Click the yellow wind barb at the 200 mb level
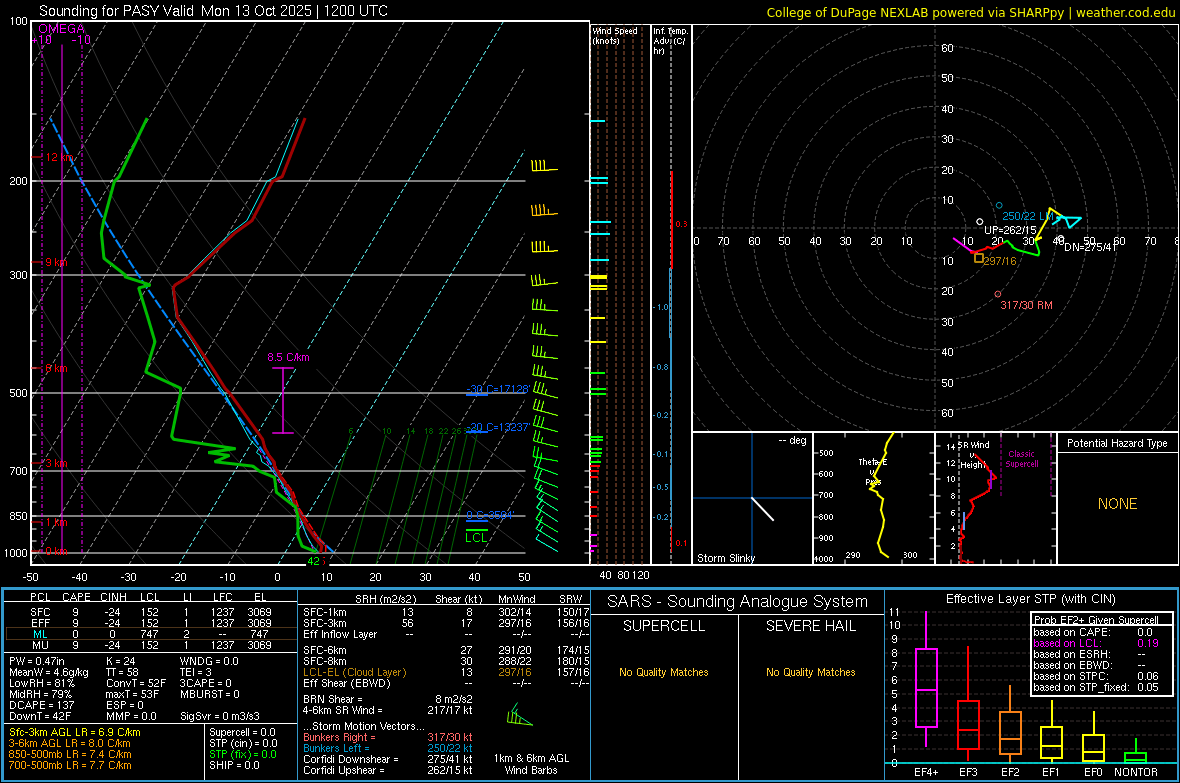Viewport: 1180px width, 783px height. [x=543, y=166]
